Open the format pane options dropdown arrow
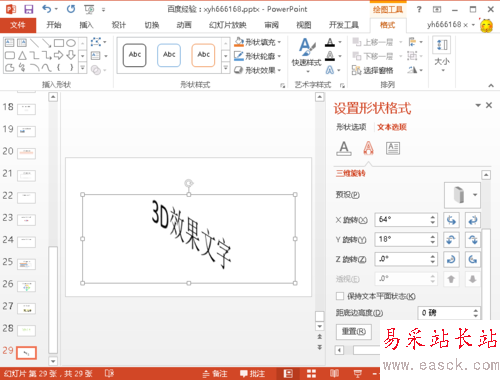Image resolution: width=500 pixels, height=380 pixels. (478, 105)
